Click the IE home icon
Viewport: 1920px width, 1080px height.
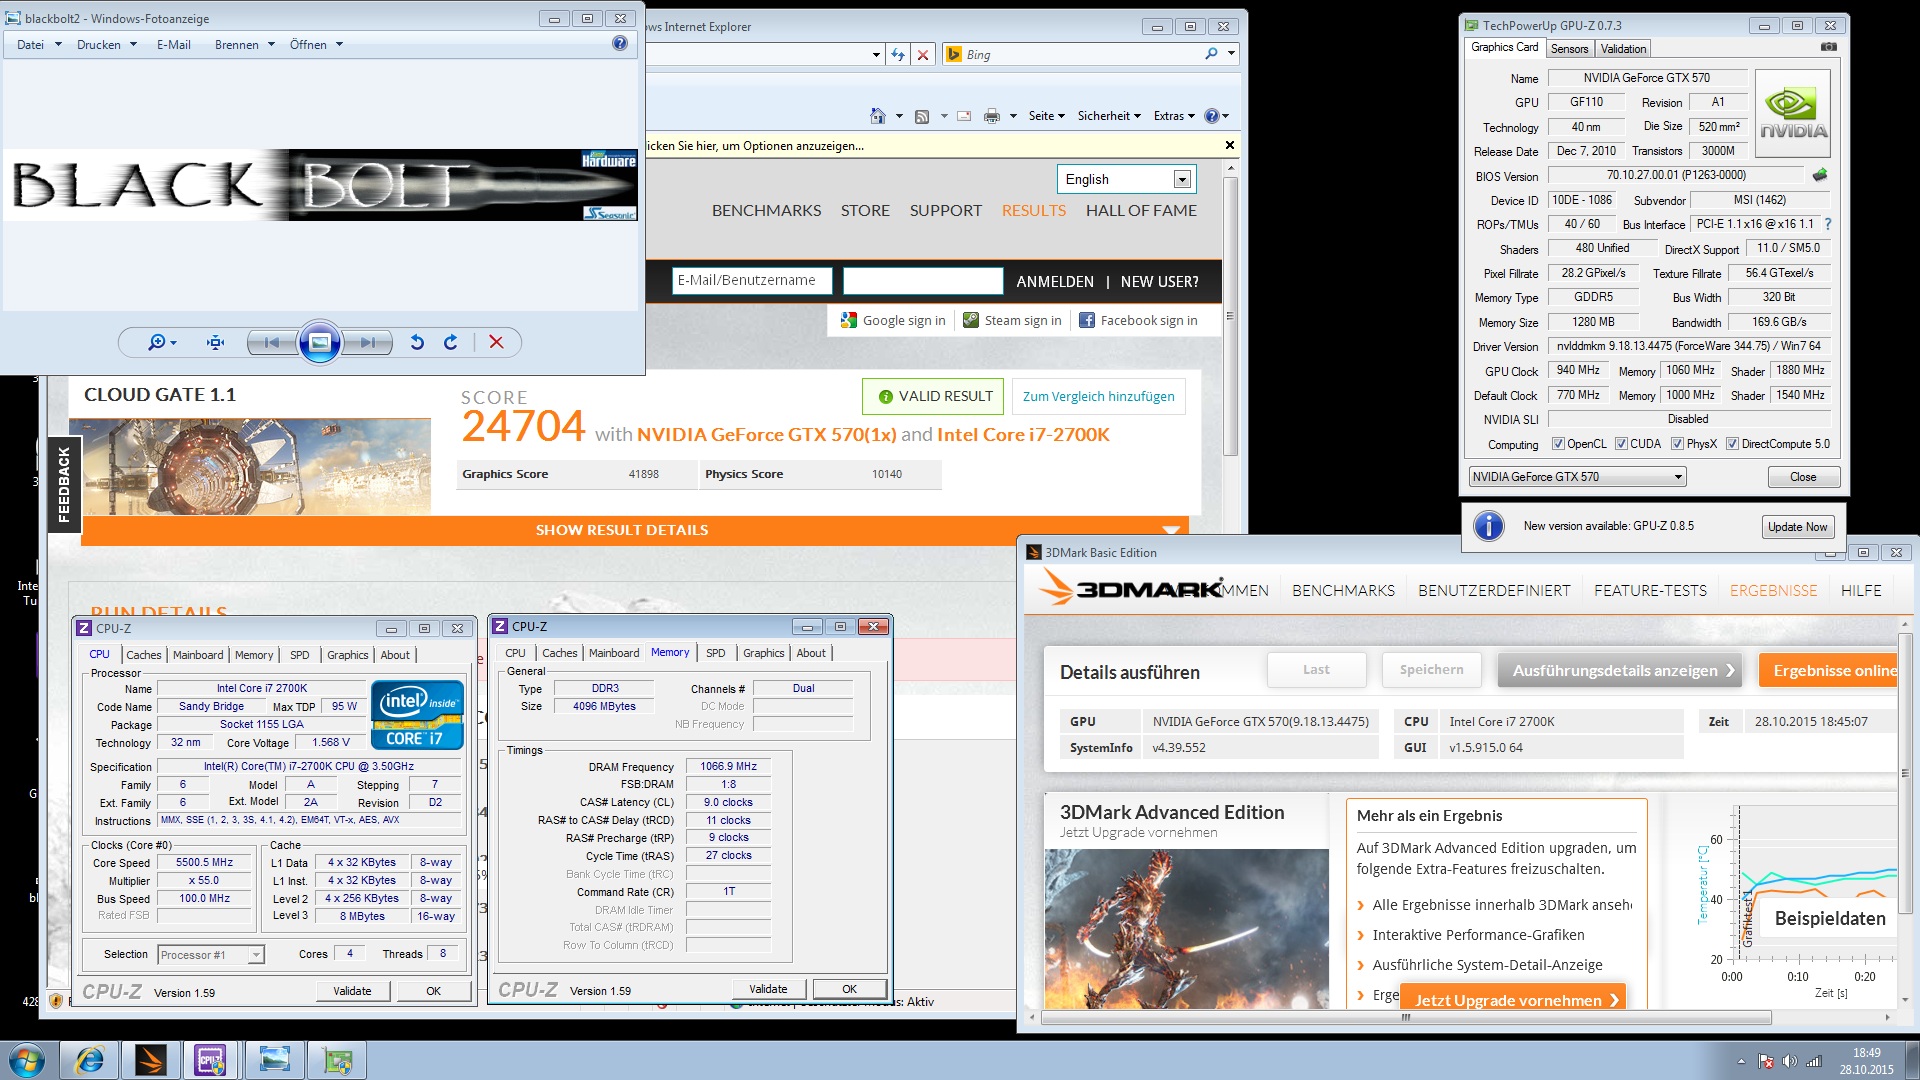point(878,116)
